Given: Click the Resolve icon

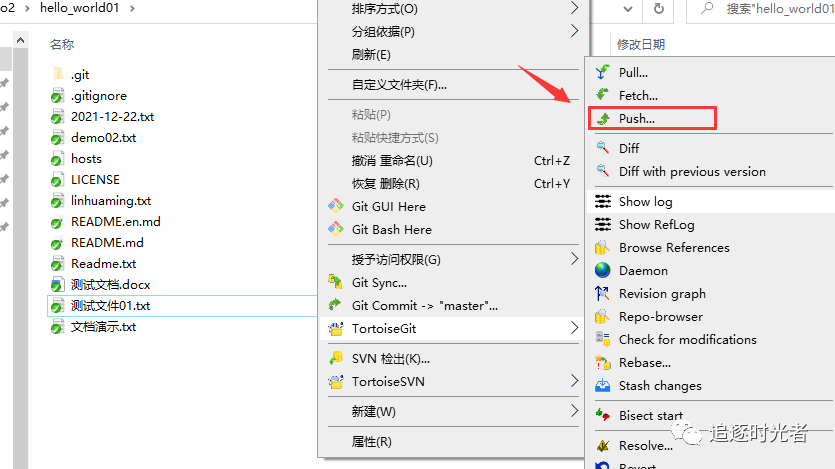Looking at the screenshot, I should point(603,446).
